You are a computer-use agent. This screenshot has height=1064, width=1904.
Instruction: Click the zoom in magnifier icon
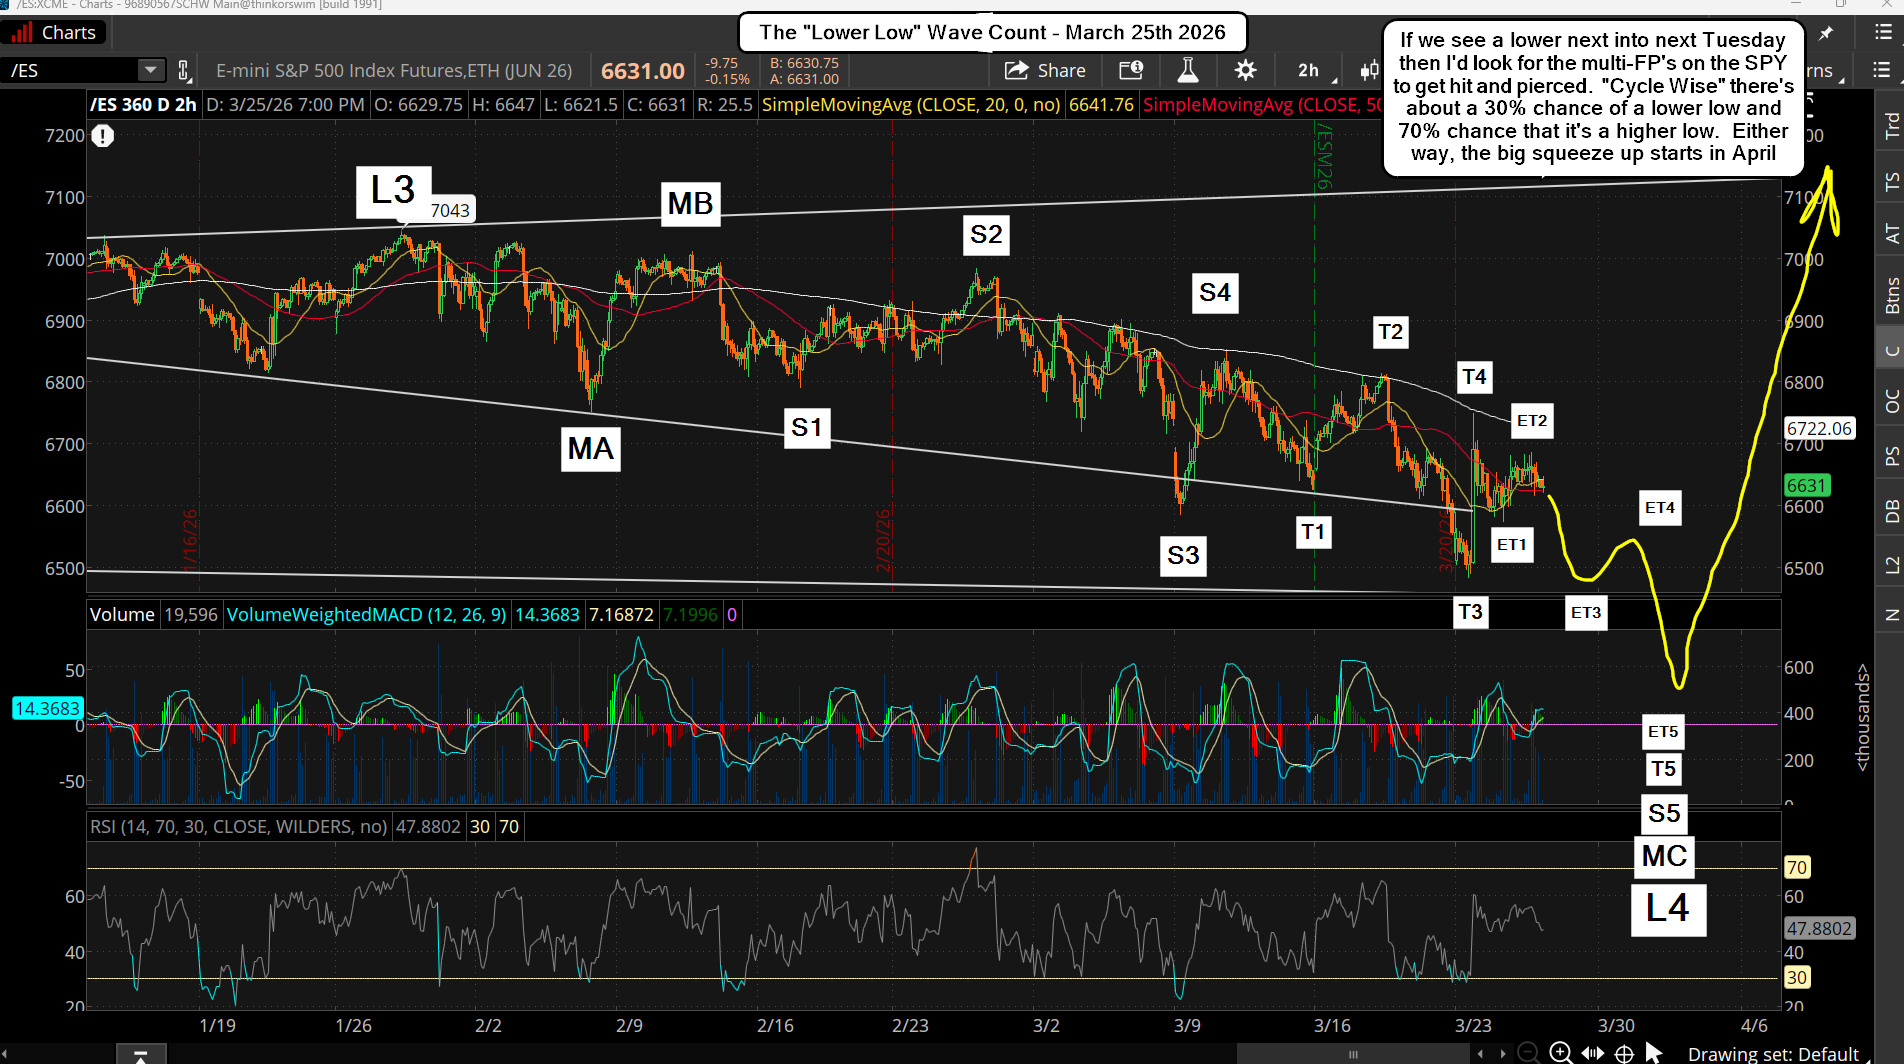pyautogui.click(x=1560, y=1052)
